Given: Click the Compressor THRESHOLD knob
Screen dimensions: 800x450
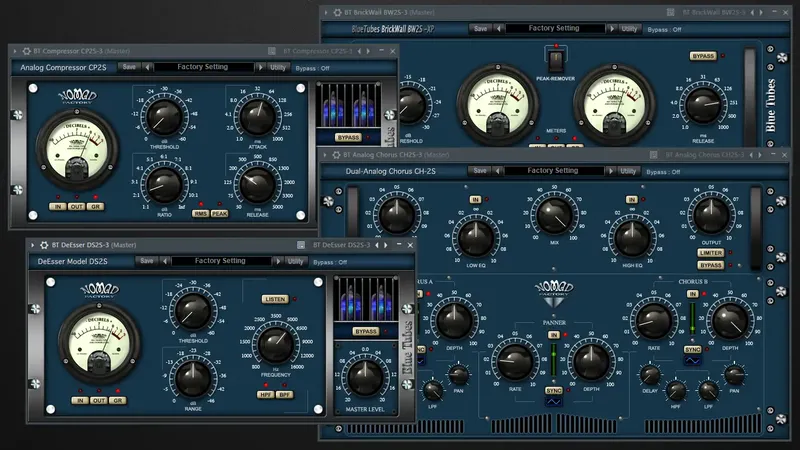Looking at the screenshot, I should click(x=164, y=117).
